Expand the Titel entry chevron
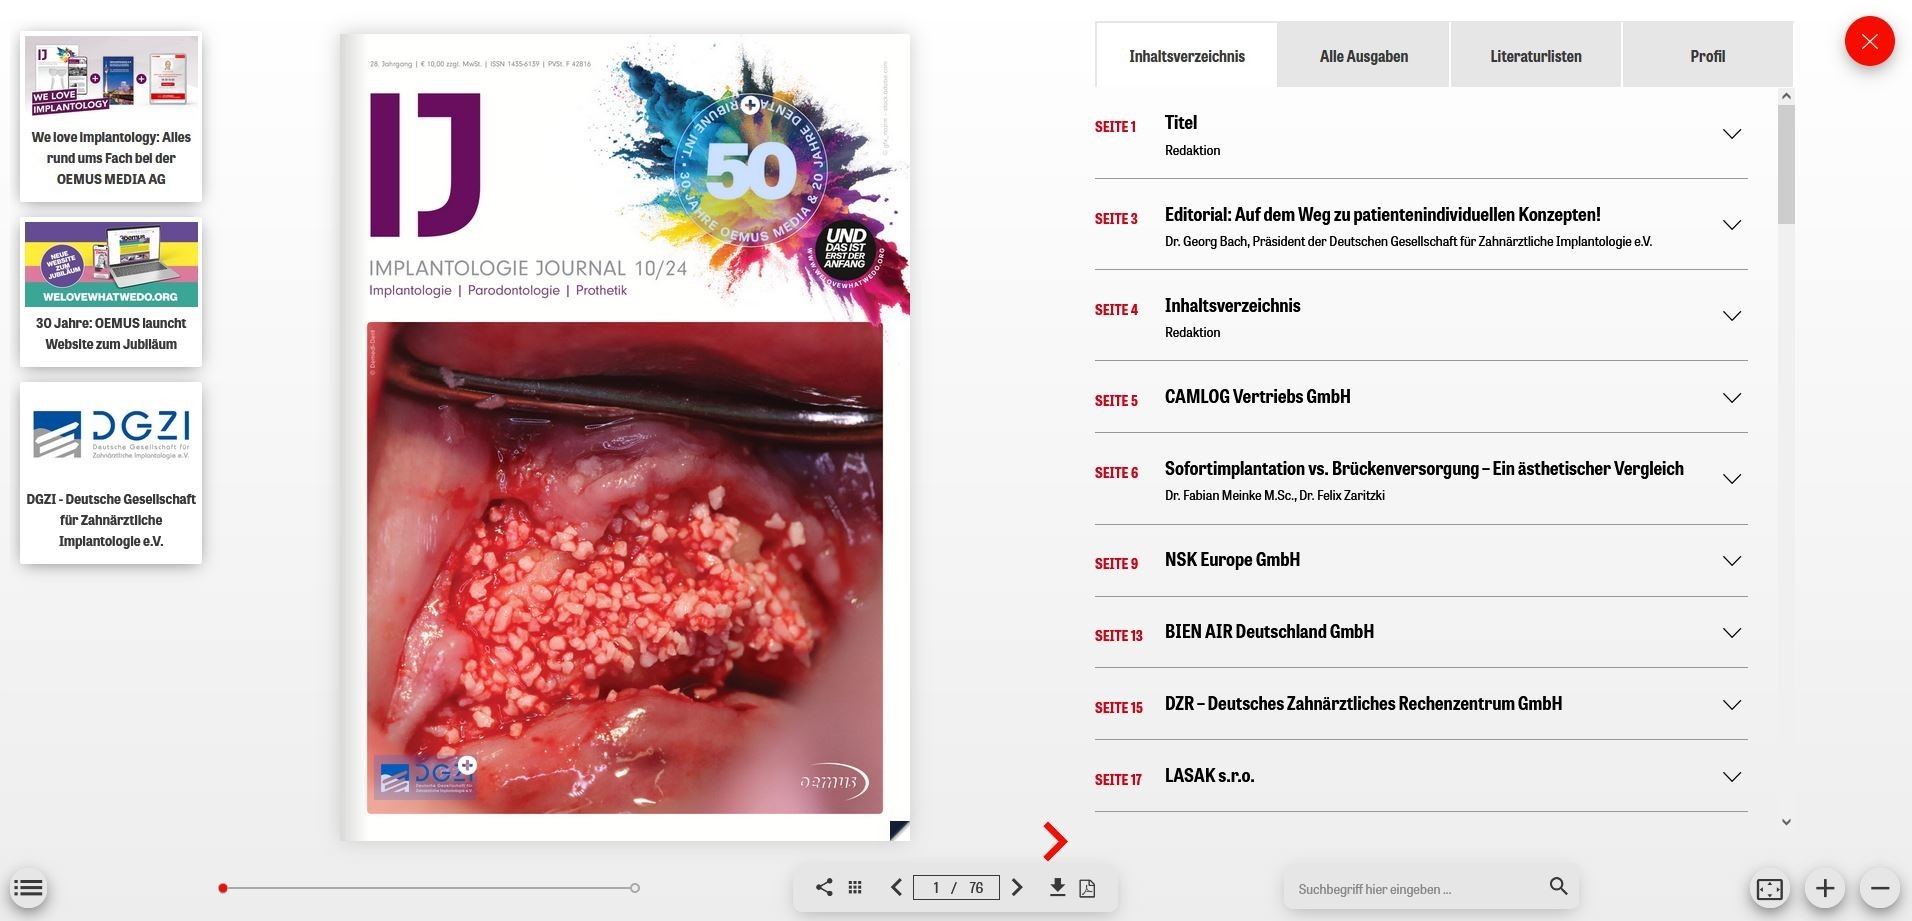 [1732, 134]
